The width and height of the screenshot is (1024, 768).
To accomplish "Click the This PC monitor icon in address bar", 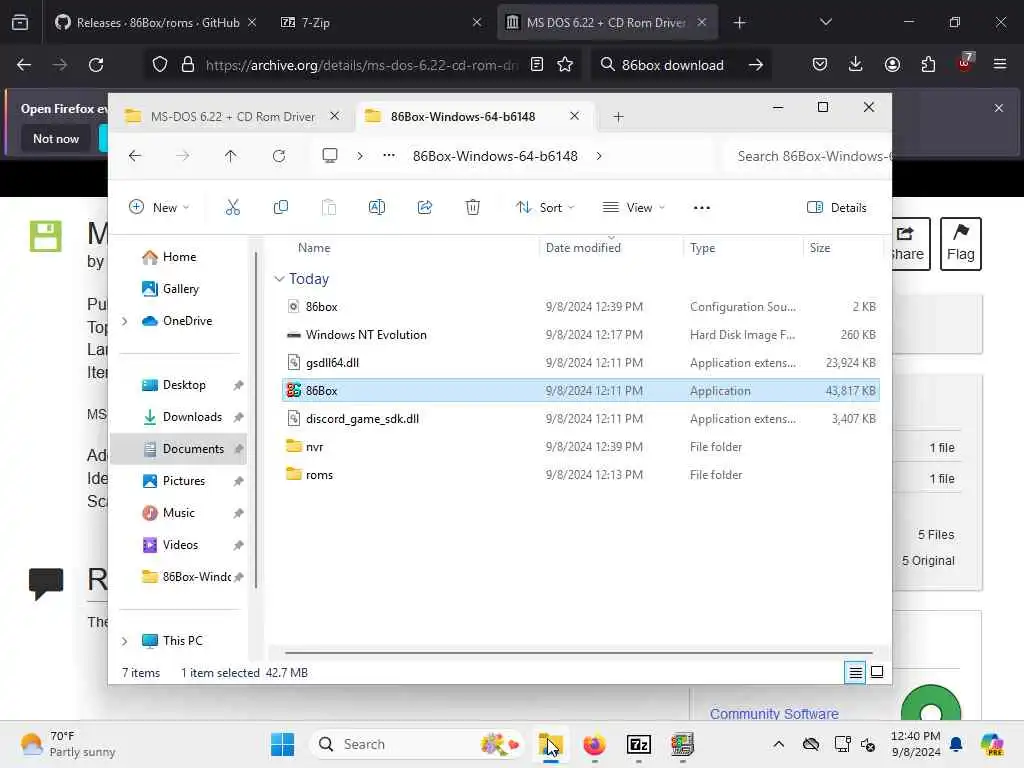I will (330, 156).
